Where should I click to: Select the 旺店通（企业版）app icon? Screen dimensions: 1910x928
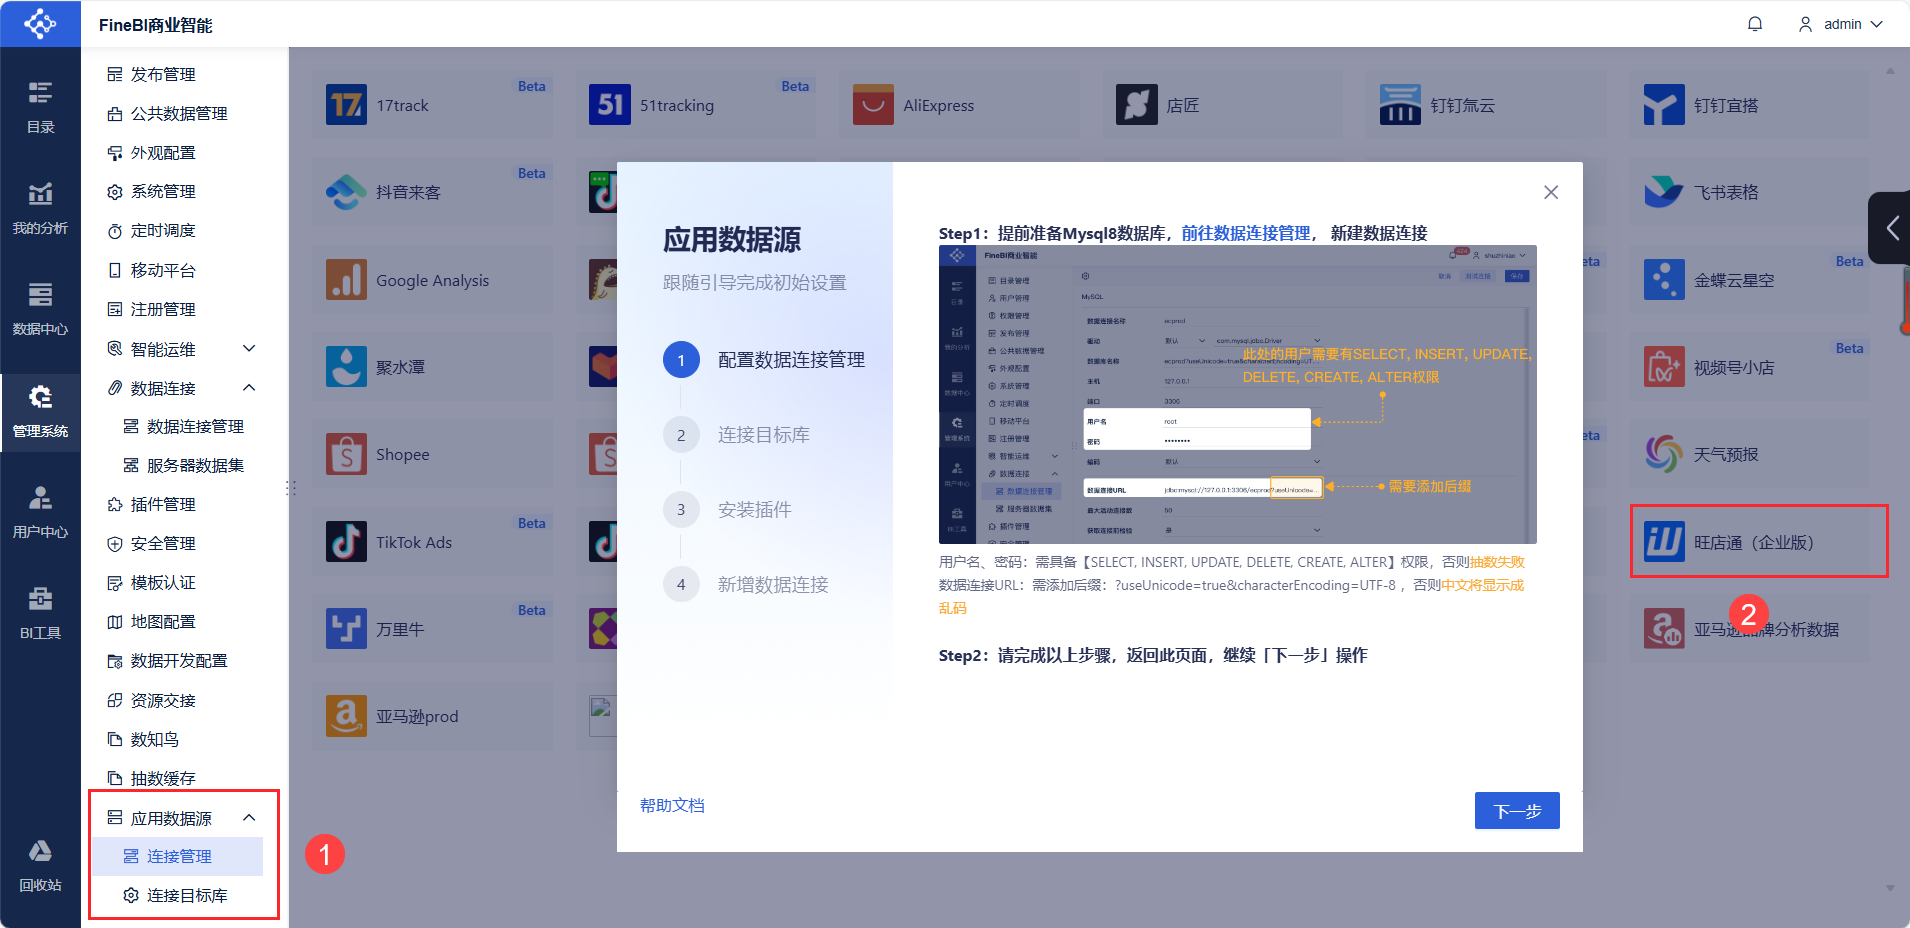pyautogui.click(x=1664, y=542)
